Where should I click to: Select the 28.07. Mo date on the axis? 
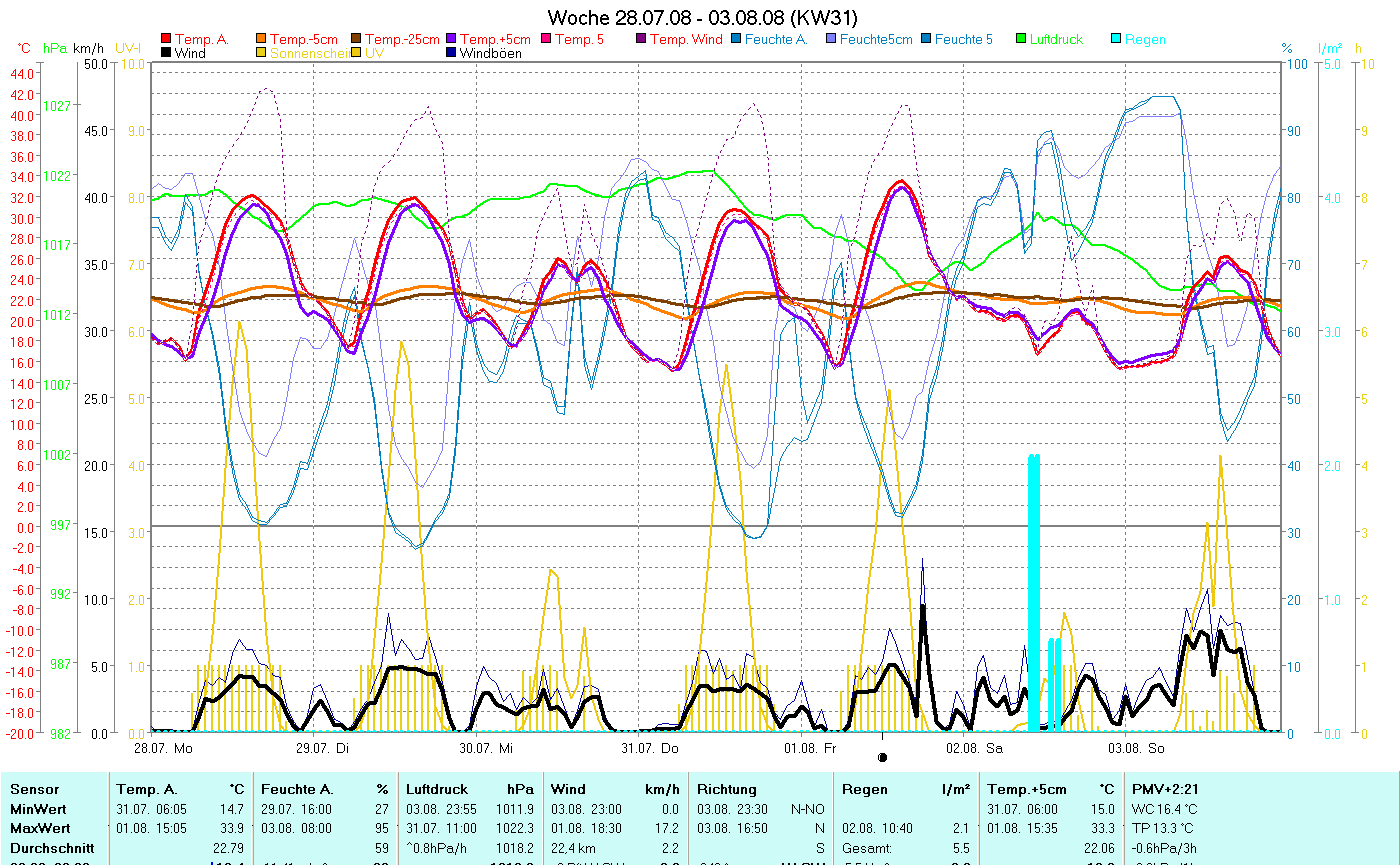click(164, 747)
